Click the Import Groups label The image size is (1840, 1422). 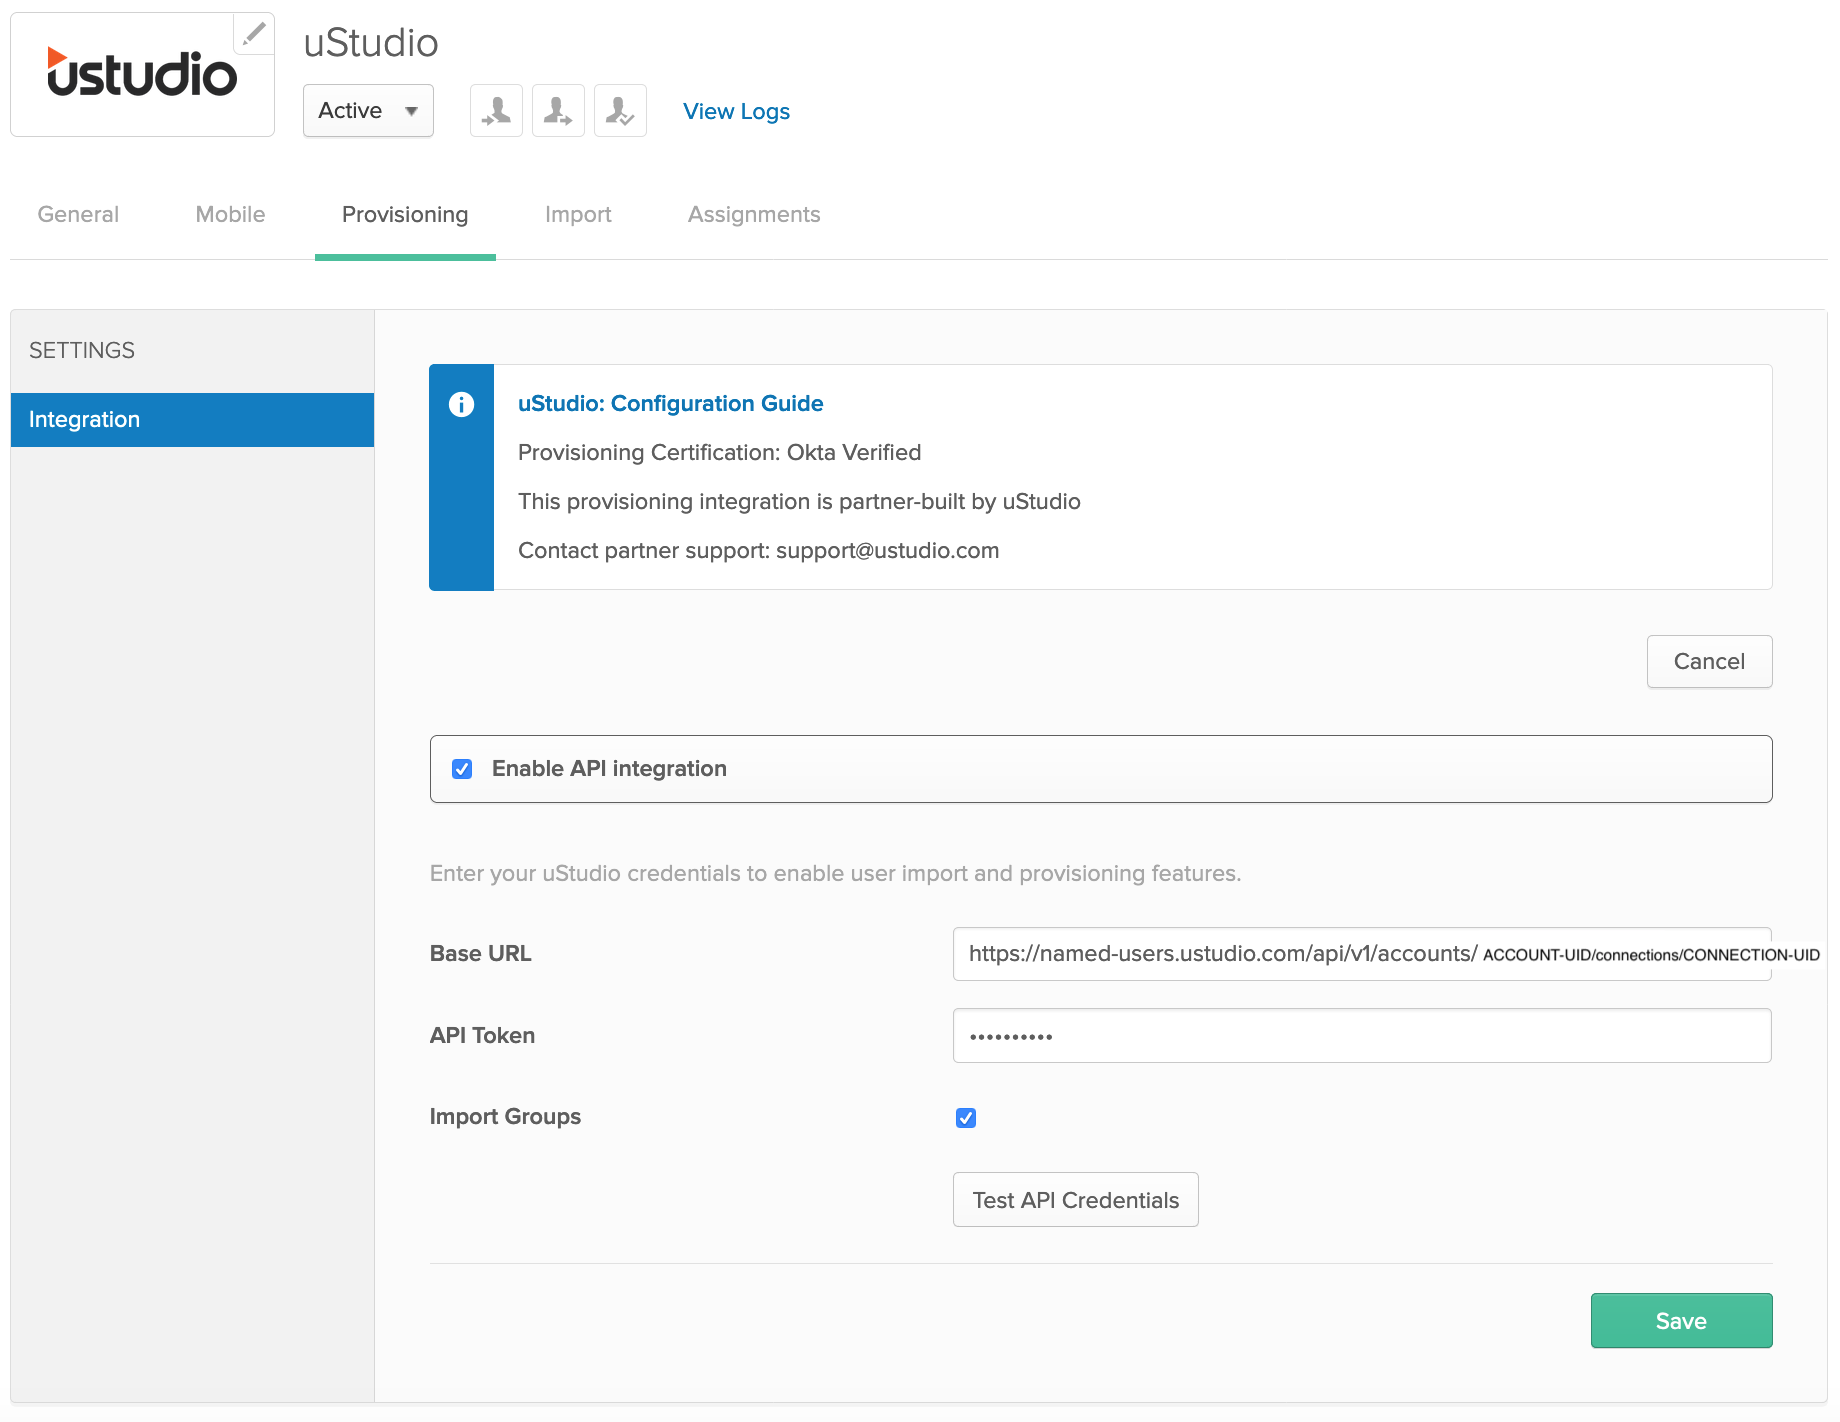pyautogui.click(x=505, y=1117)
